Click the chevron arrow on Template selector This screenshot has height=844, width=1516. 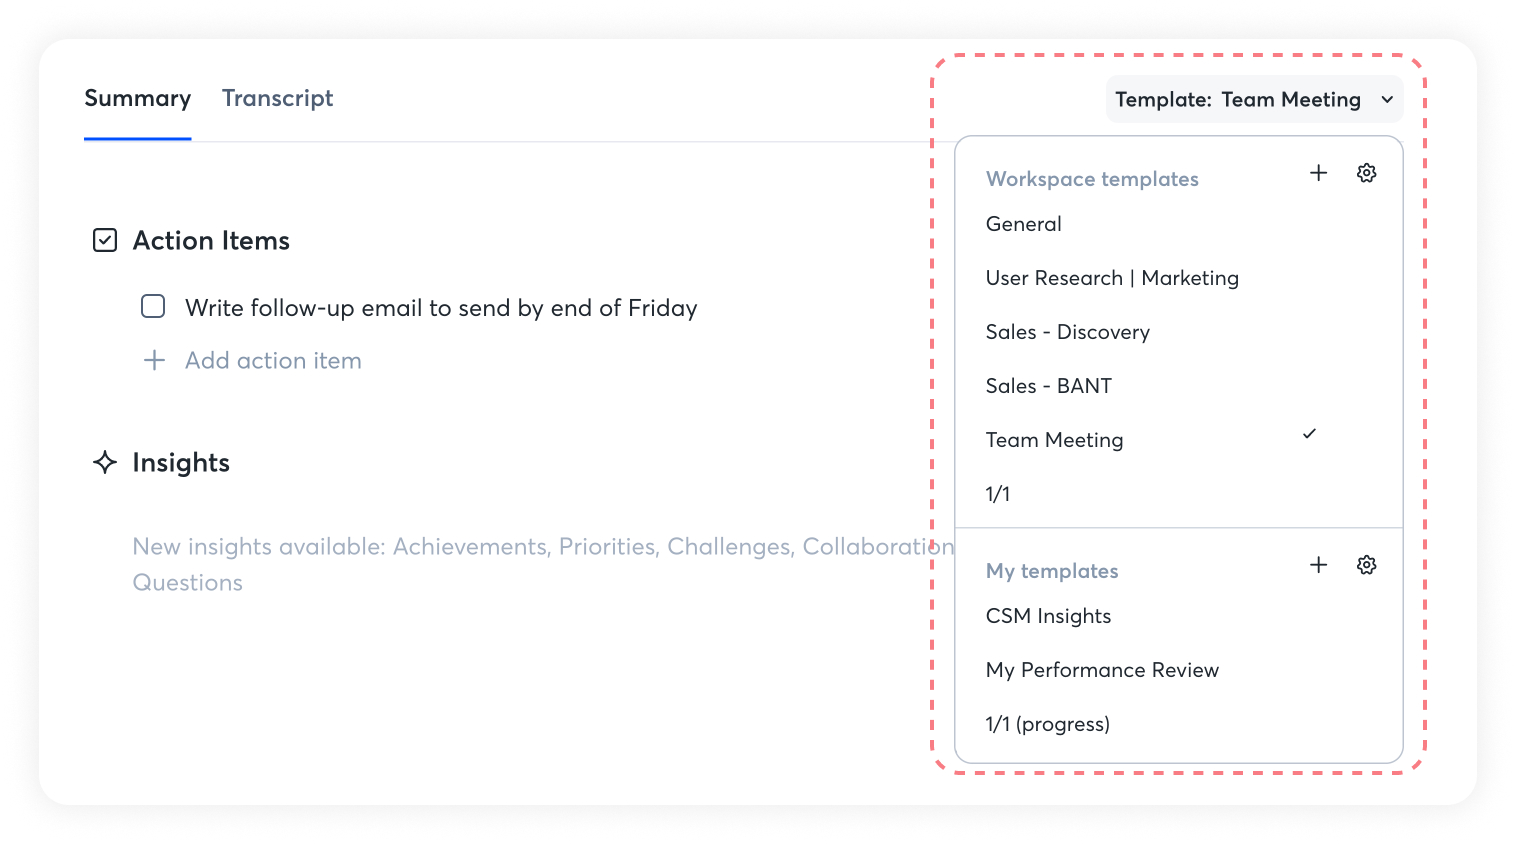[x=1387, y=100]
